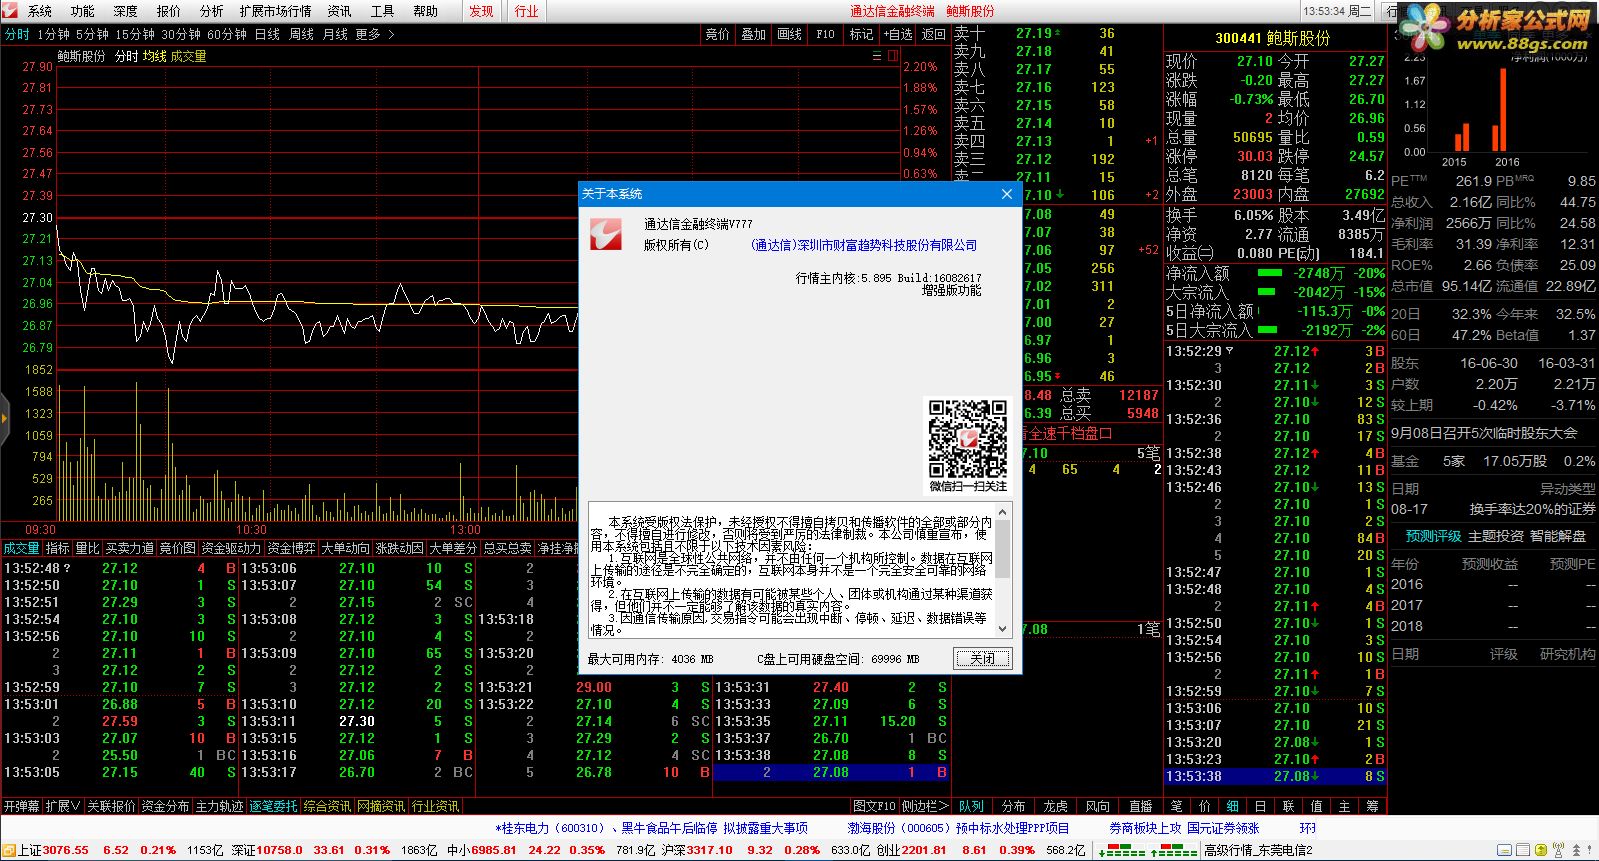The image size is (1599, 861).
Task: Switch to the 1分钟 period tab
Action: [53, 34]
